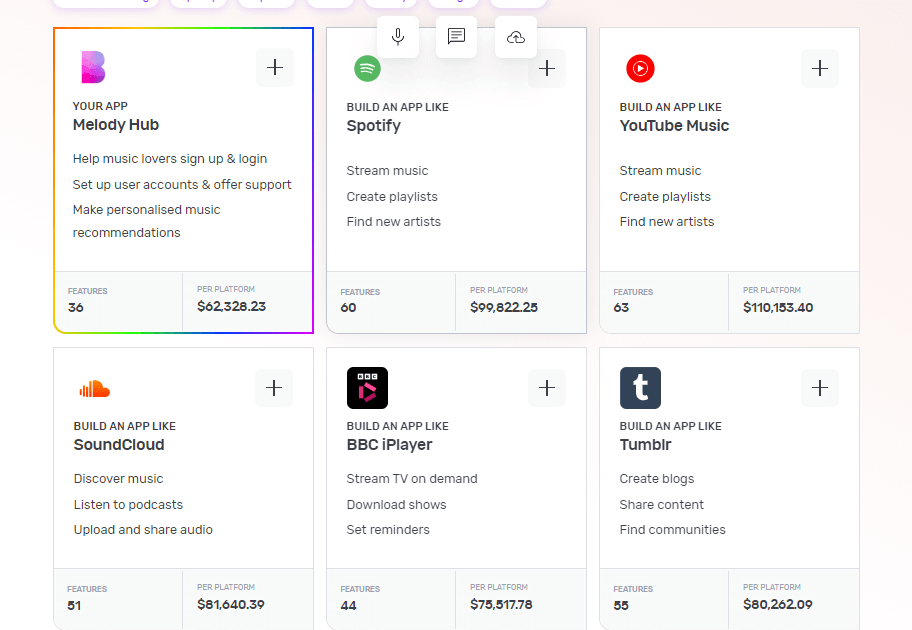Image resolution: width=912 pixels, height=630 pixels.
Task: Click 'Create playlists' on YouTube Music card
Action: coord(665,197)
